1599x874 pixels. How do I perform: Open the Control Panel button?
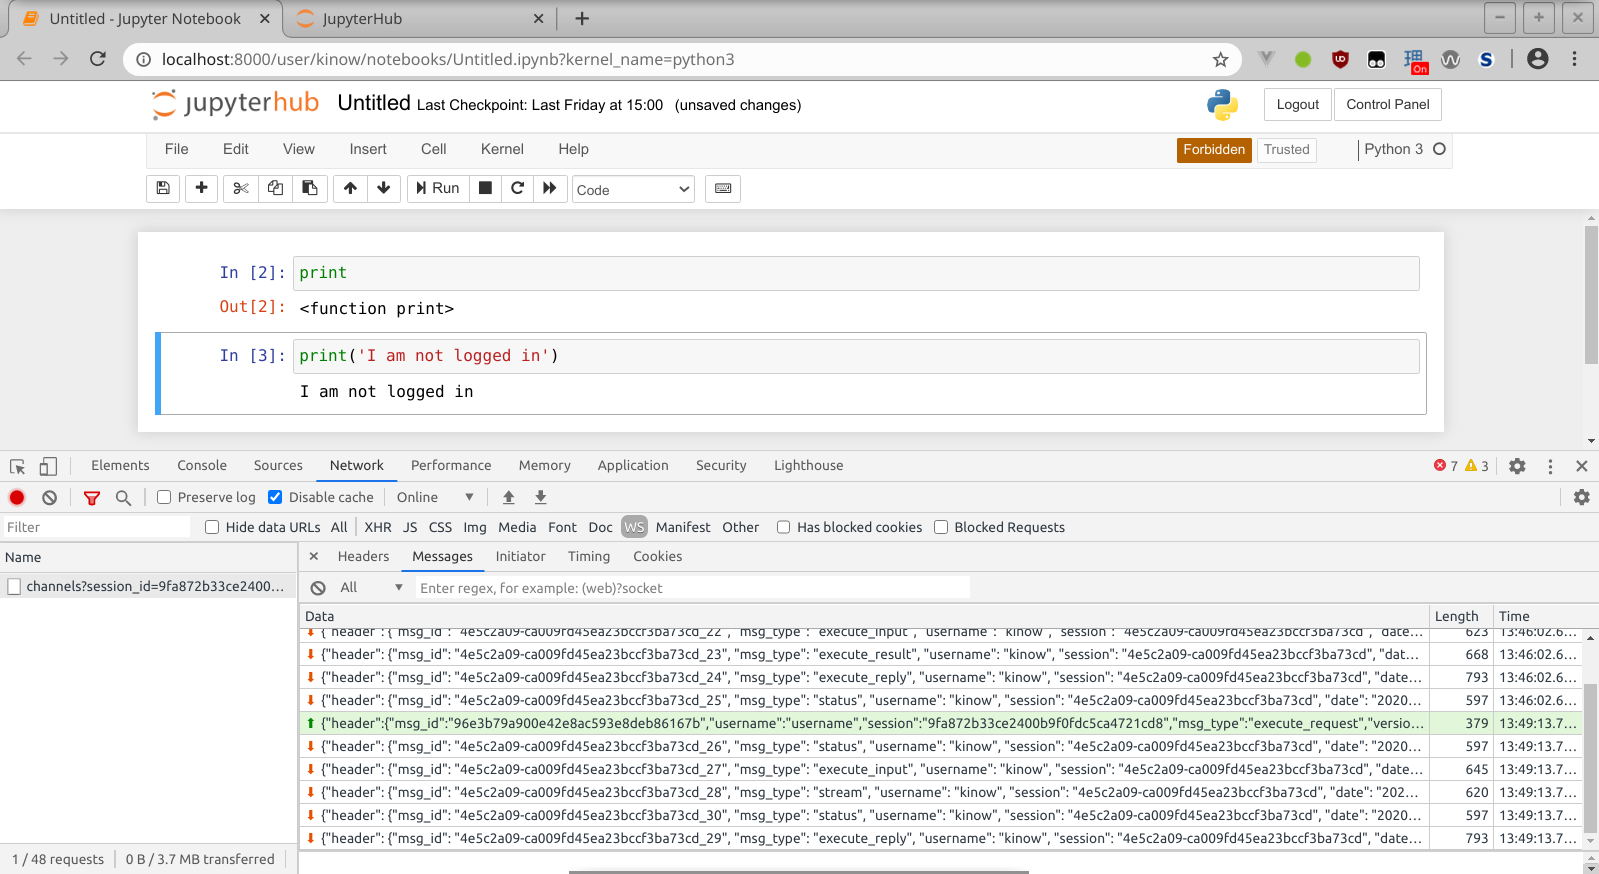[x=1387, y=104]
